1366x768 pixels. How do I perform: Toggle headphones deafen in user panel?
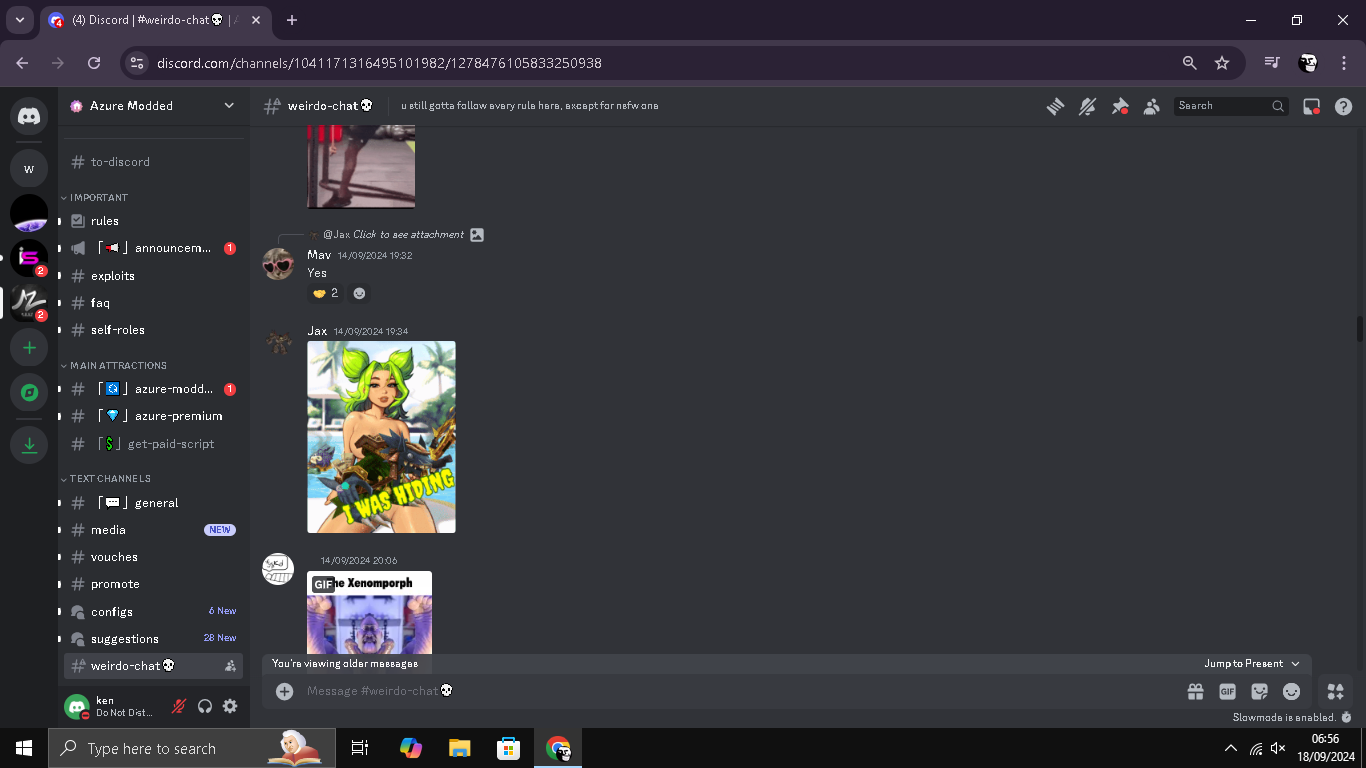point(205,706)
